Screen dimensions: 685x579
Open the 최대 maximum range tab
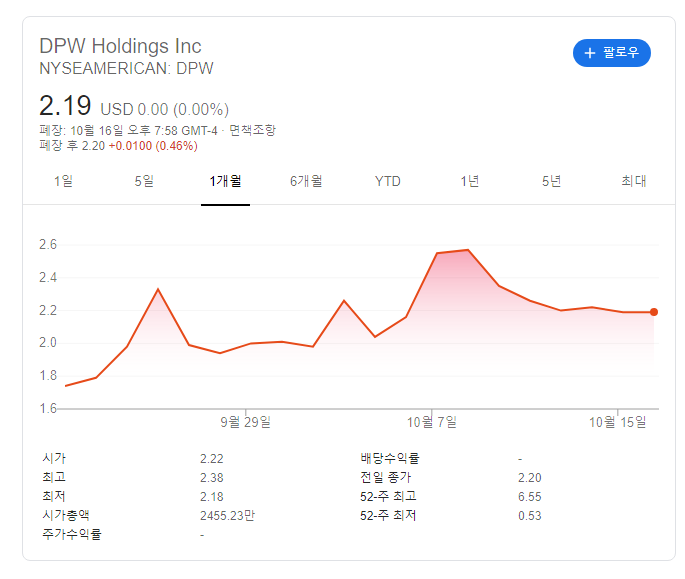[x=634, y=181]
